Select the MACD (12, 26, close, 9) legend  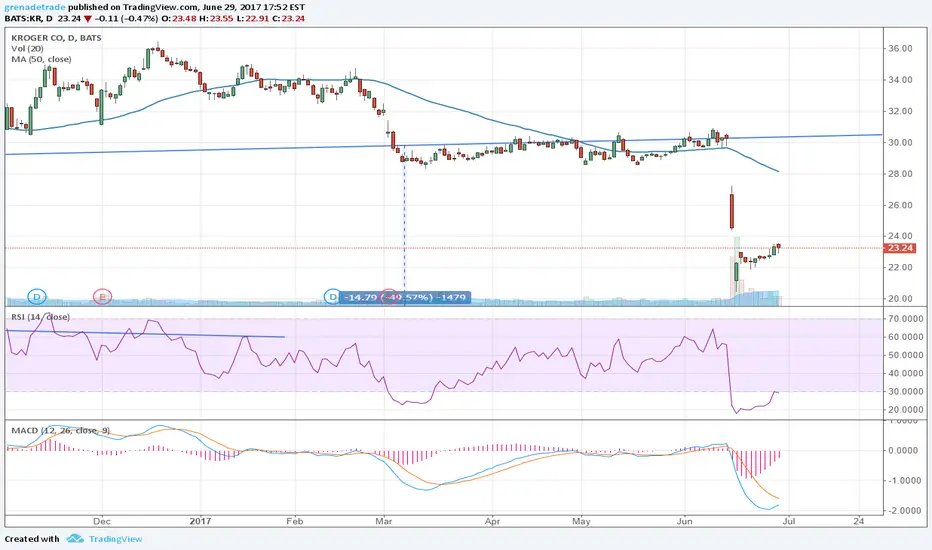tap(61, 430)
